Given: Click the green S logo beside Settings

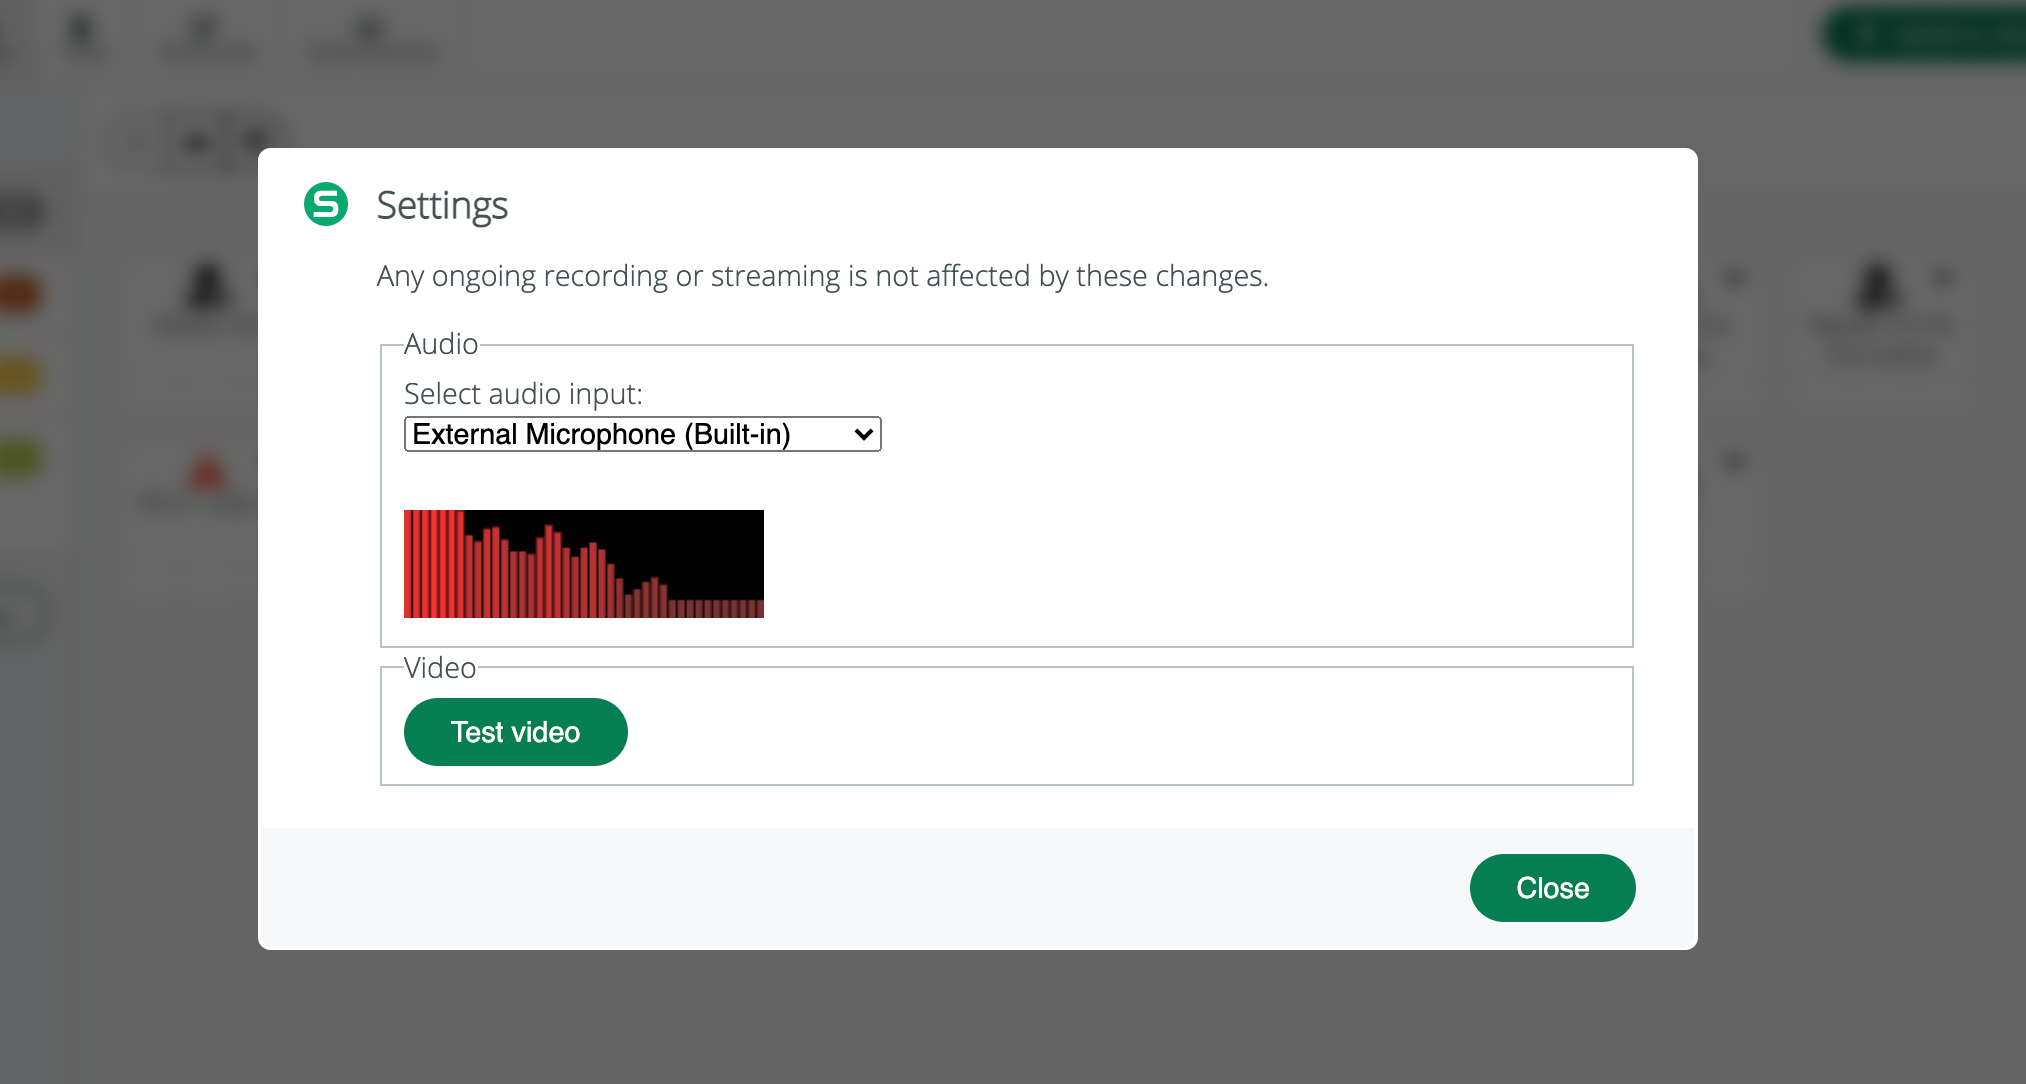Looking at the screenshot, I should coord(326,204).
